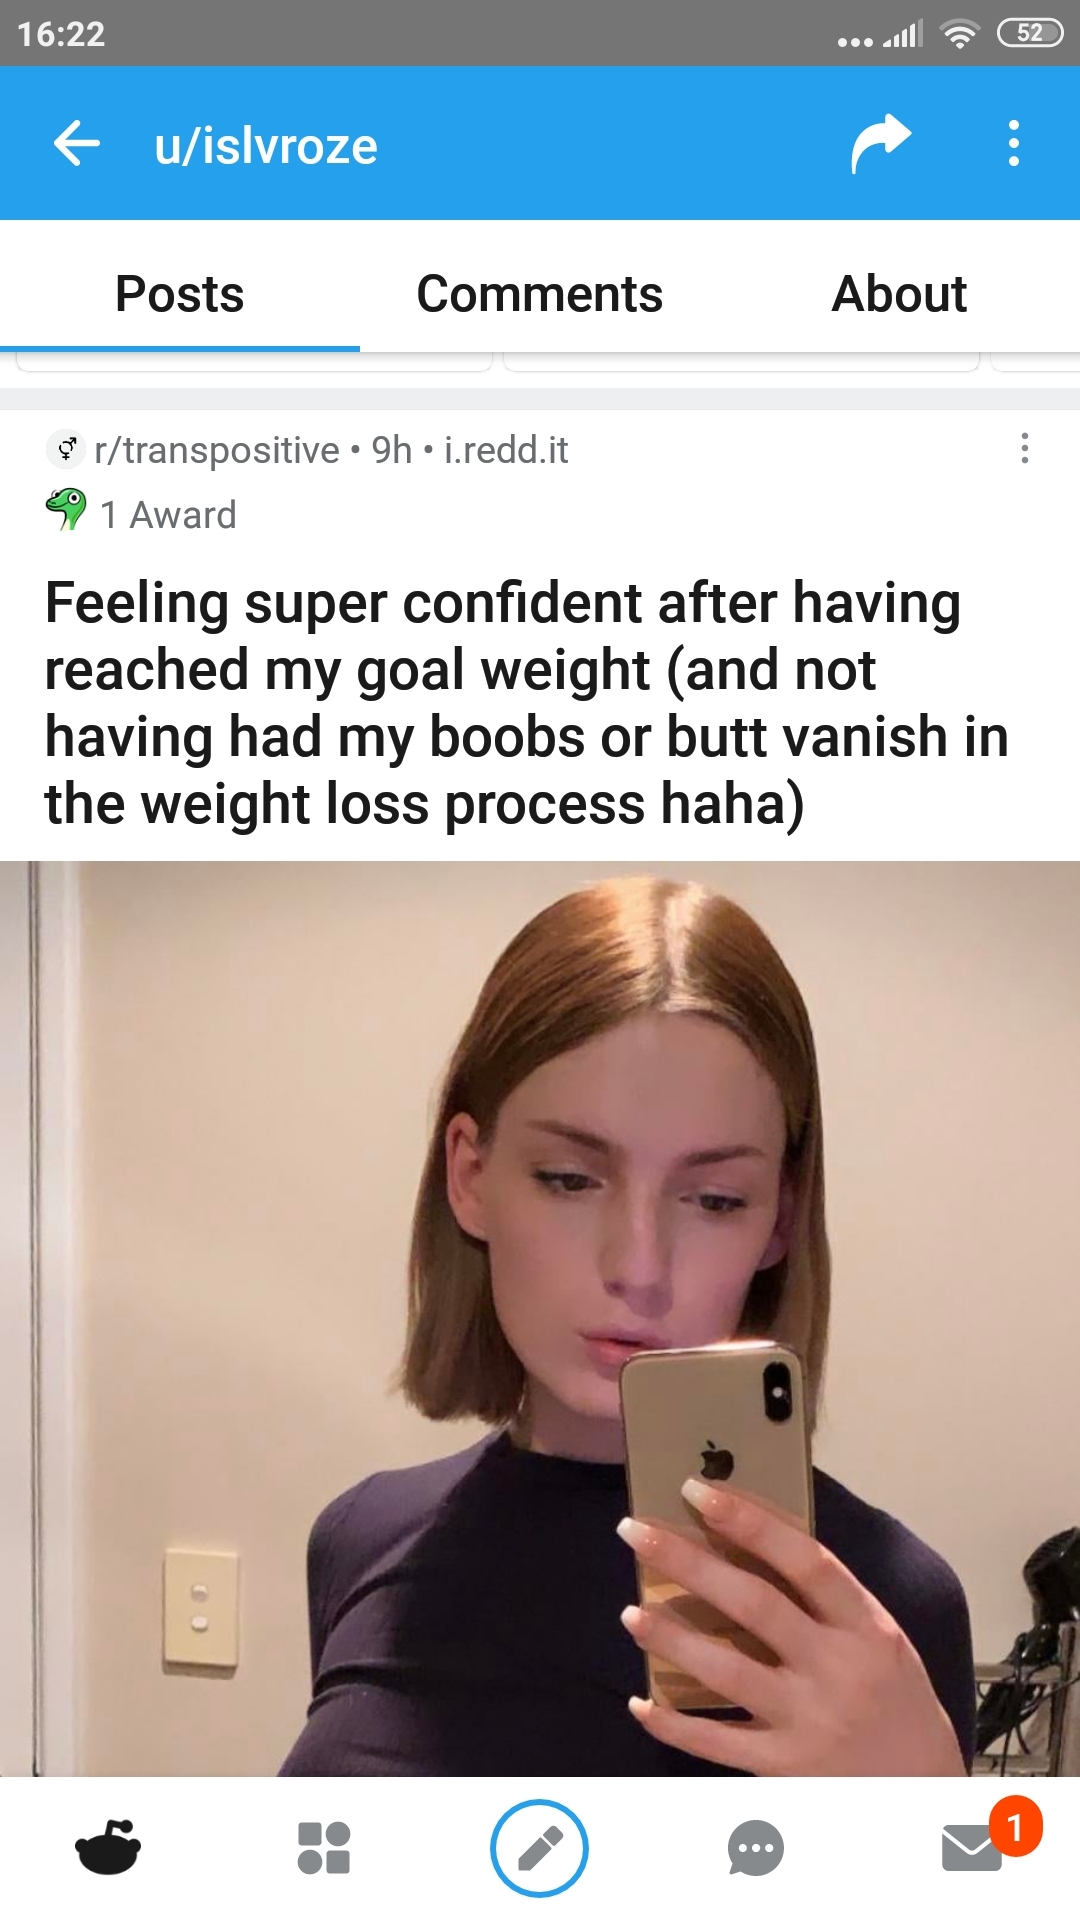1080x1920 pixels.
Task: Tap the green award badge icon
Action: (x=66, y=509)
